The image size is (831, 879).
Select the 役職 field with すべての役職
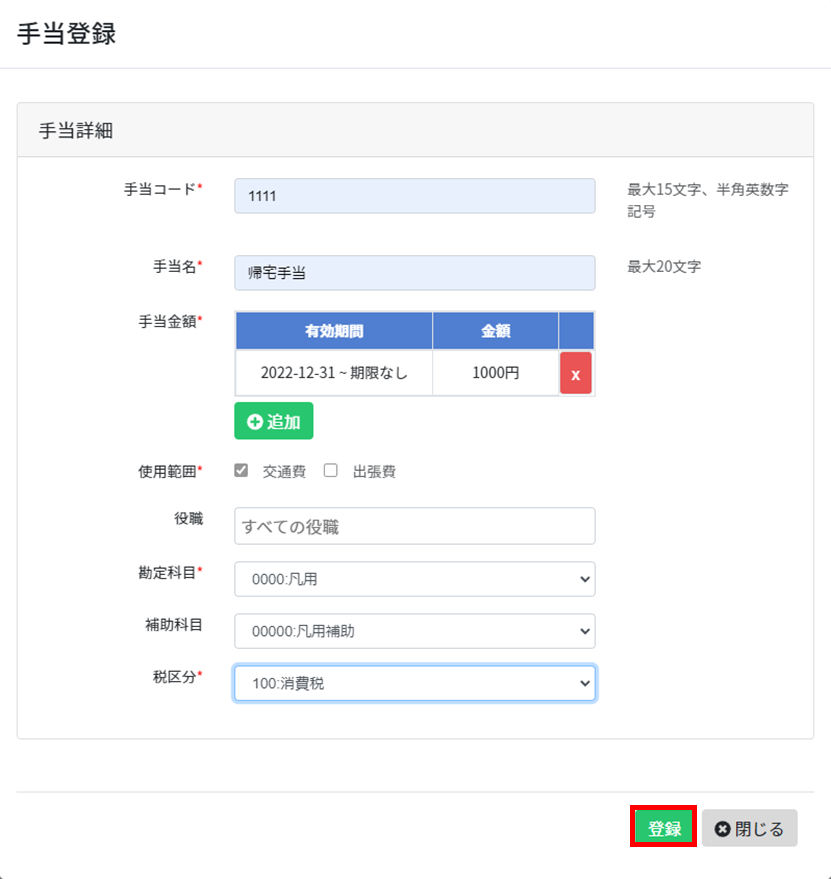pyautogui.click(x=414, y=526)
